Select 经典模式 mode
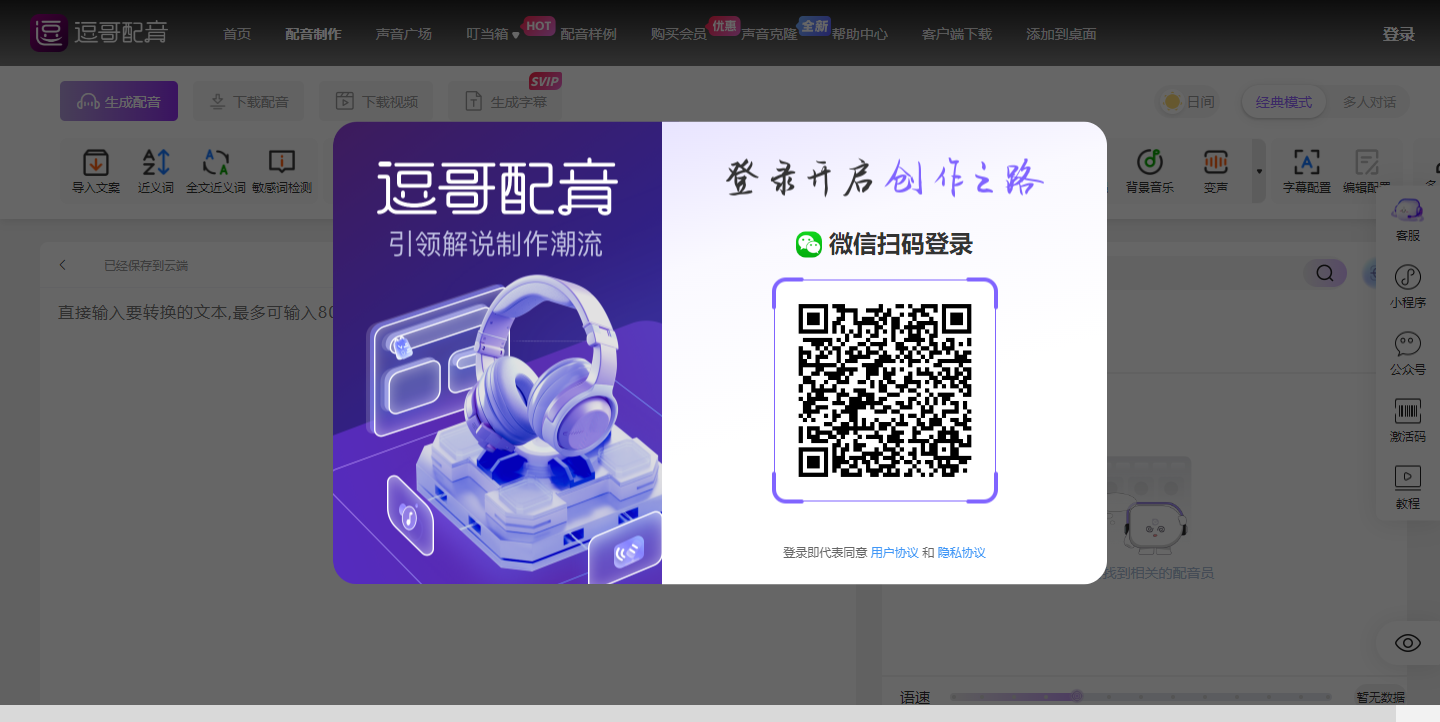Image resolution: width=1440 pixels, height=722 pixels. [x=1283, y=102]
